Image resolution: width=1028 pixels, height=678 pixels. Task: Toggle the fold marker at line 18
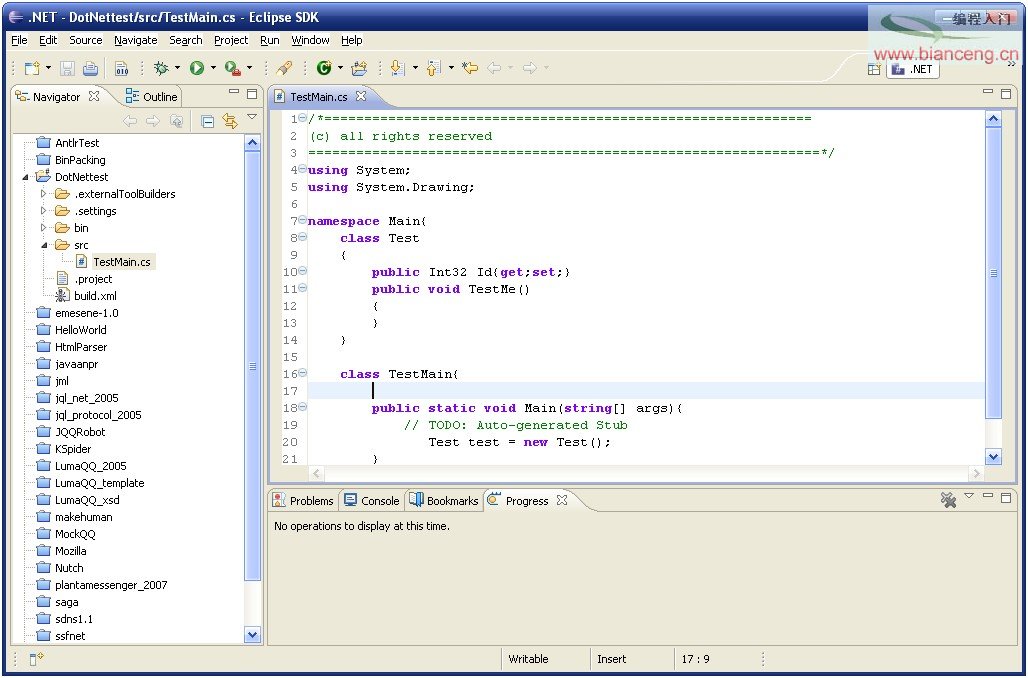302,407
